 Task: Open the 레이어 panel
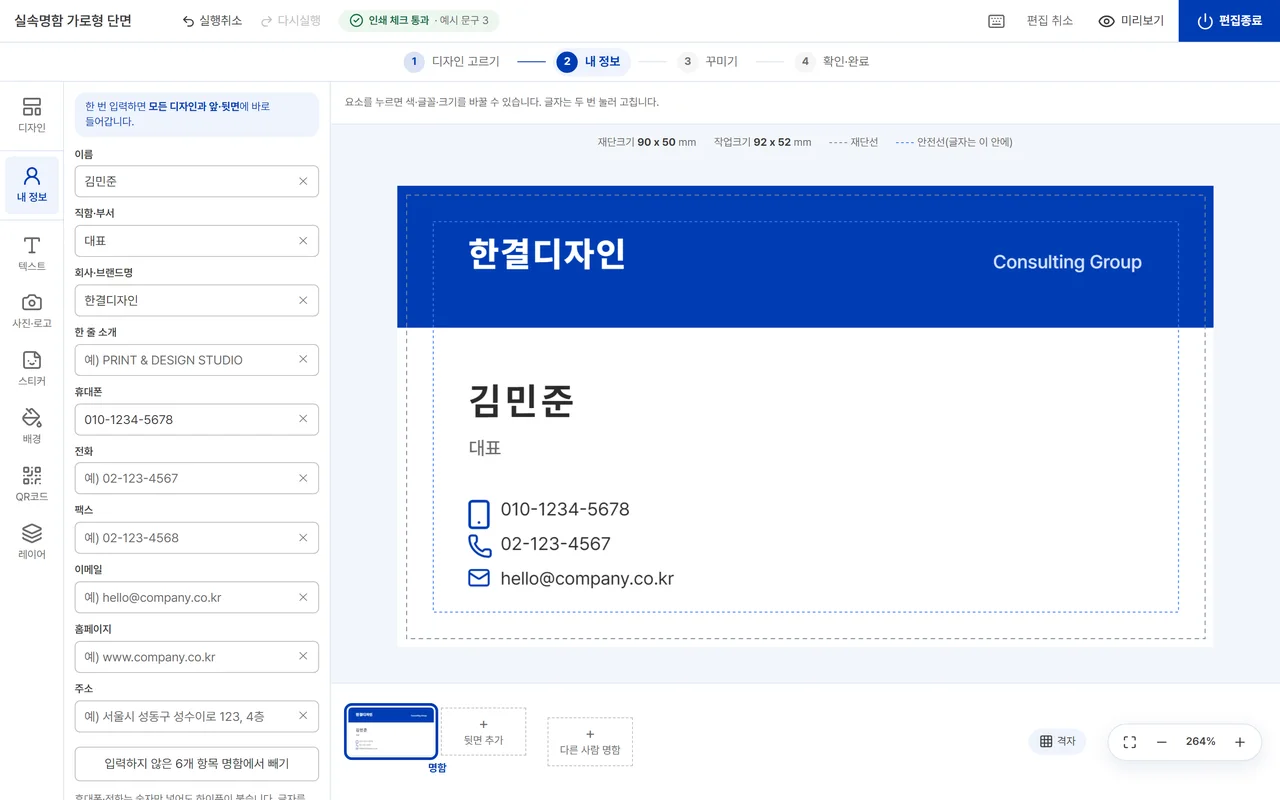[x=32, y=541]
